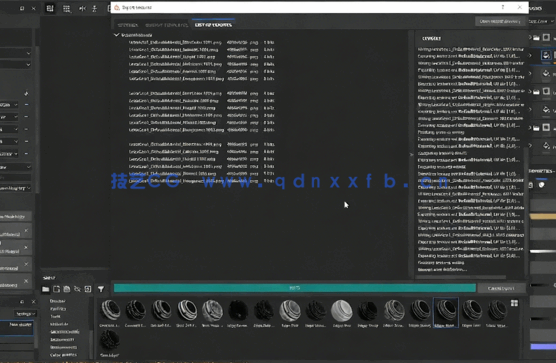Click the shelf hide search icon

tap(77, 289)
